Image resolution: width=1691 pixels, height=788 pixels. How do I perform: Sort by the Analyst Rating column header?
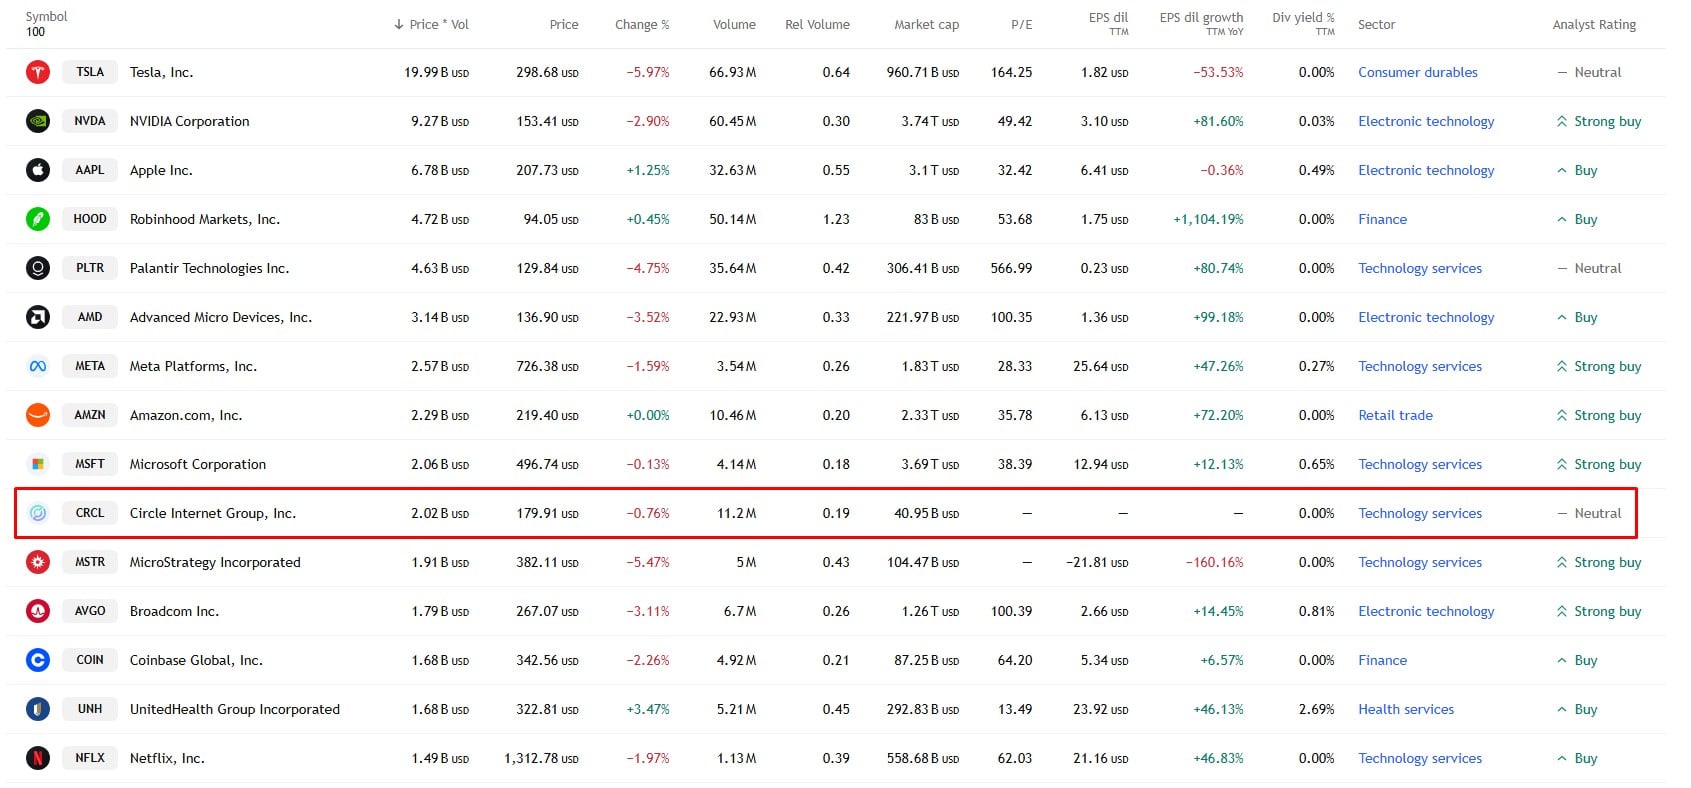pos(1594,24)
